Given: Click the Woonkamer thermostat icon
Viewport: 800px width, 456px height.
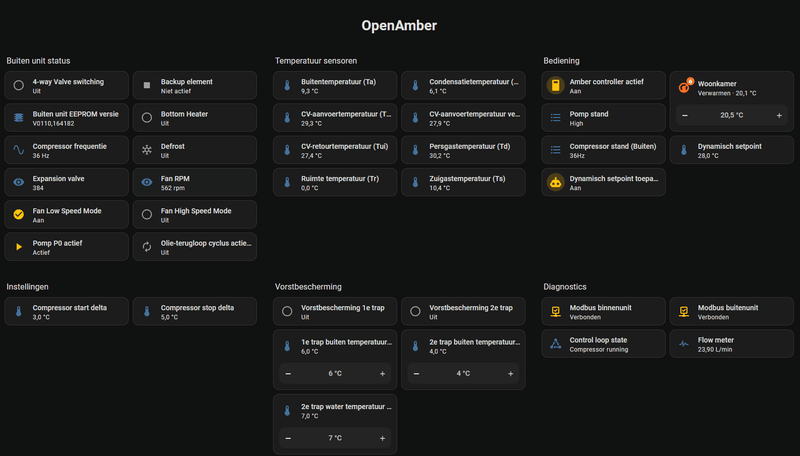Looking at the screenshot, I should click(685, 87).
